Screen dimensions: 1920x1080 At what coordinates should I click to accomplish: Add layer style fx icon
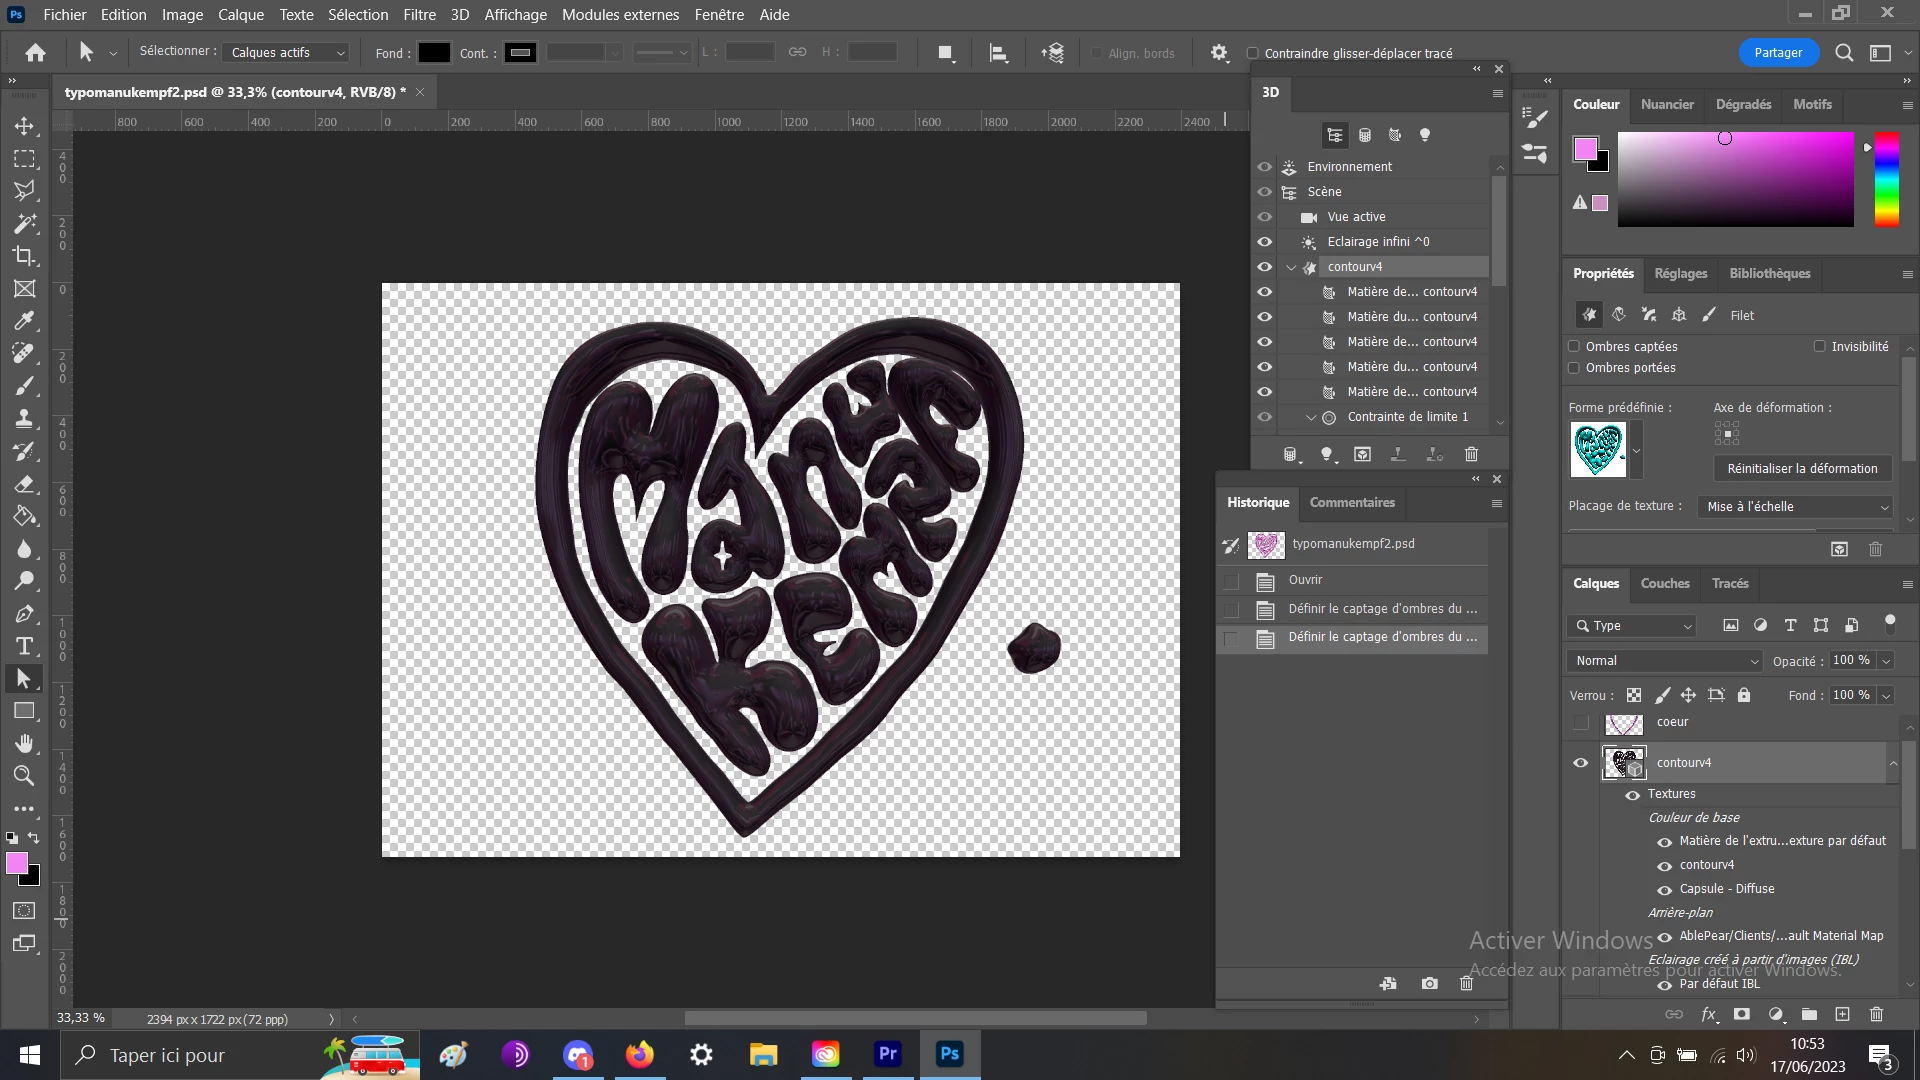click(x=1709, y=1014)
